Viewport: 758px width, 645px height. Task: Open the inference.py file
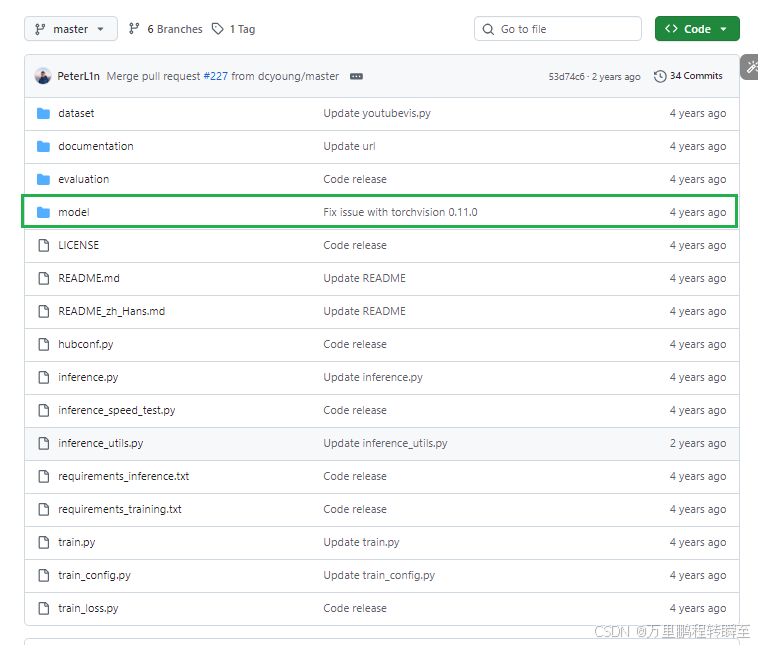(x=88, y=377)
